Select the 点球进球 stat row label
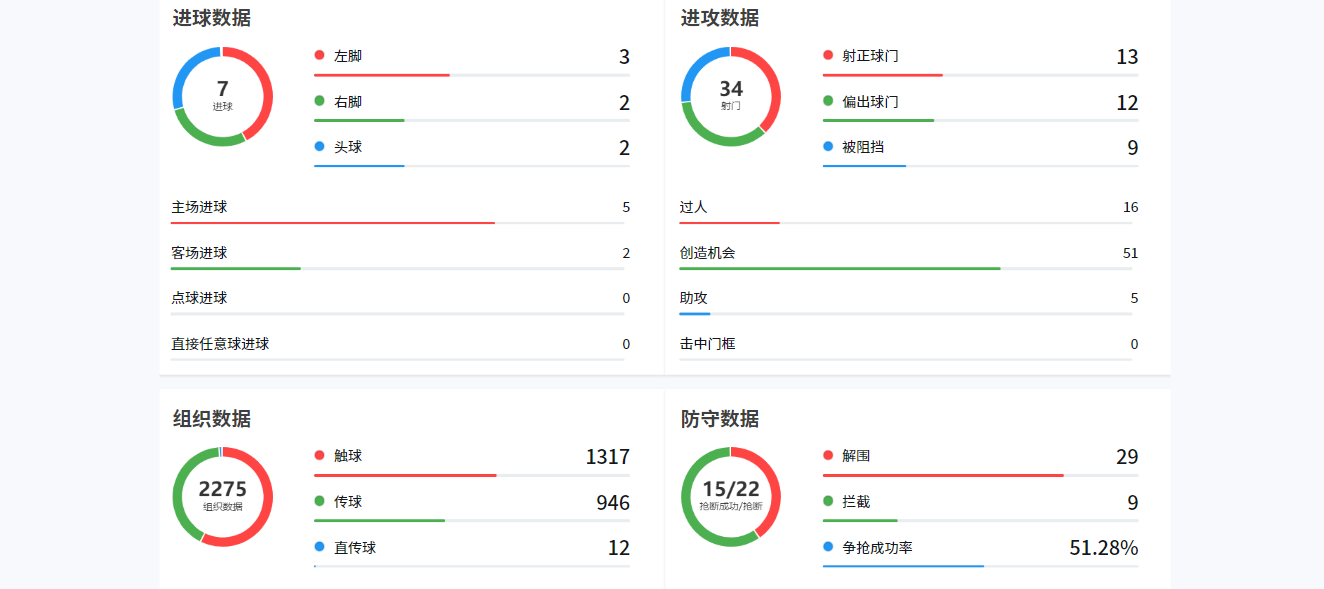 (x=199, y=298)
